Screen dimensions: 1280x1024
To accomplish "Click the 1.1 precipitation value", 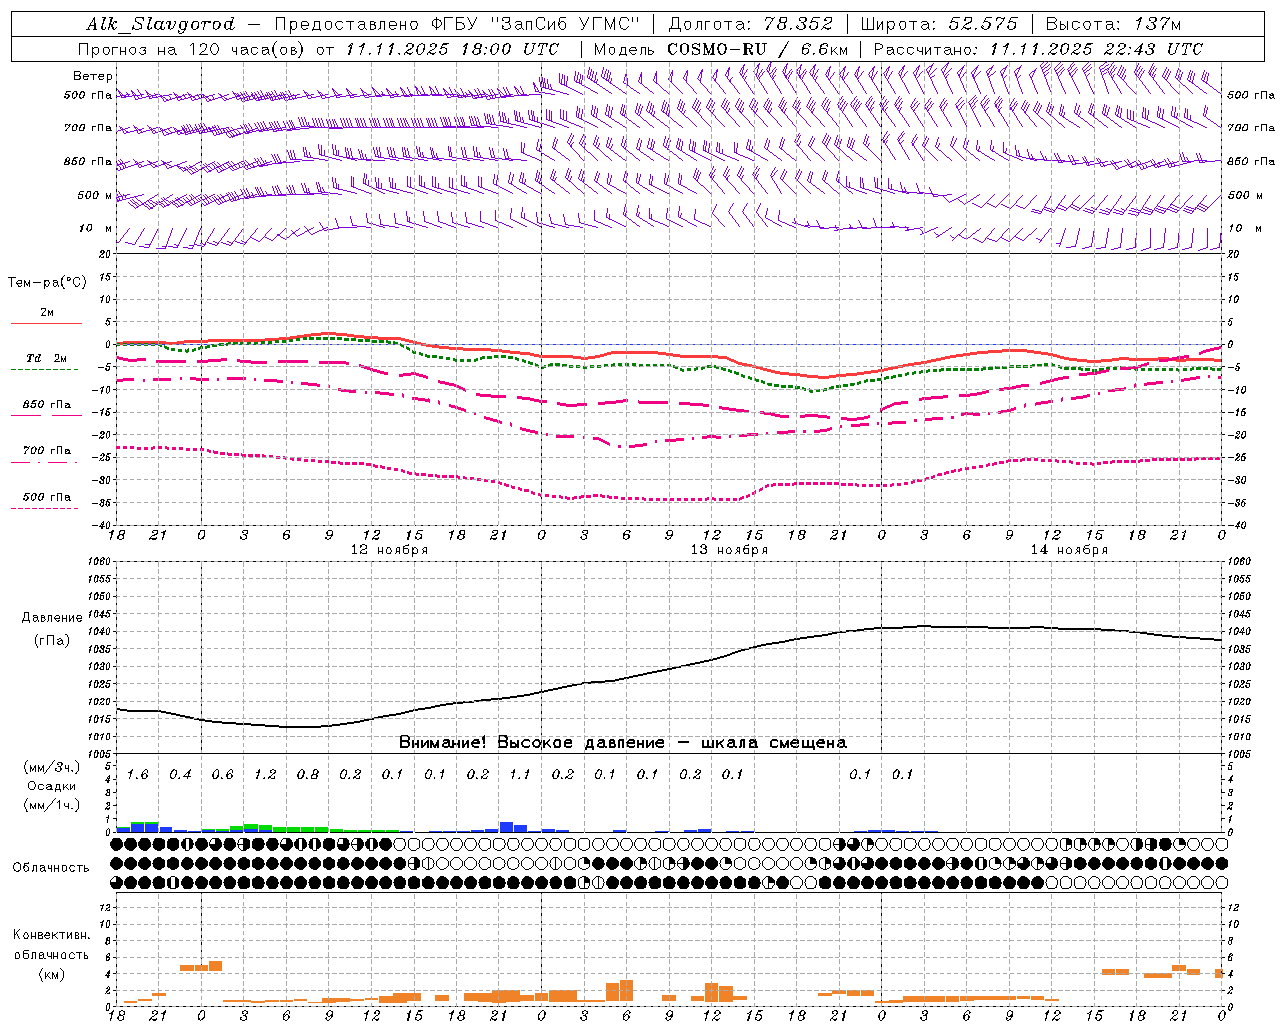I will tap(520, 775).
